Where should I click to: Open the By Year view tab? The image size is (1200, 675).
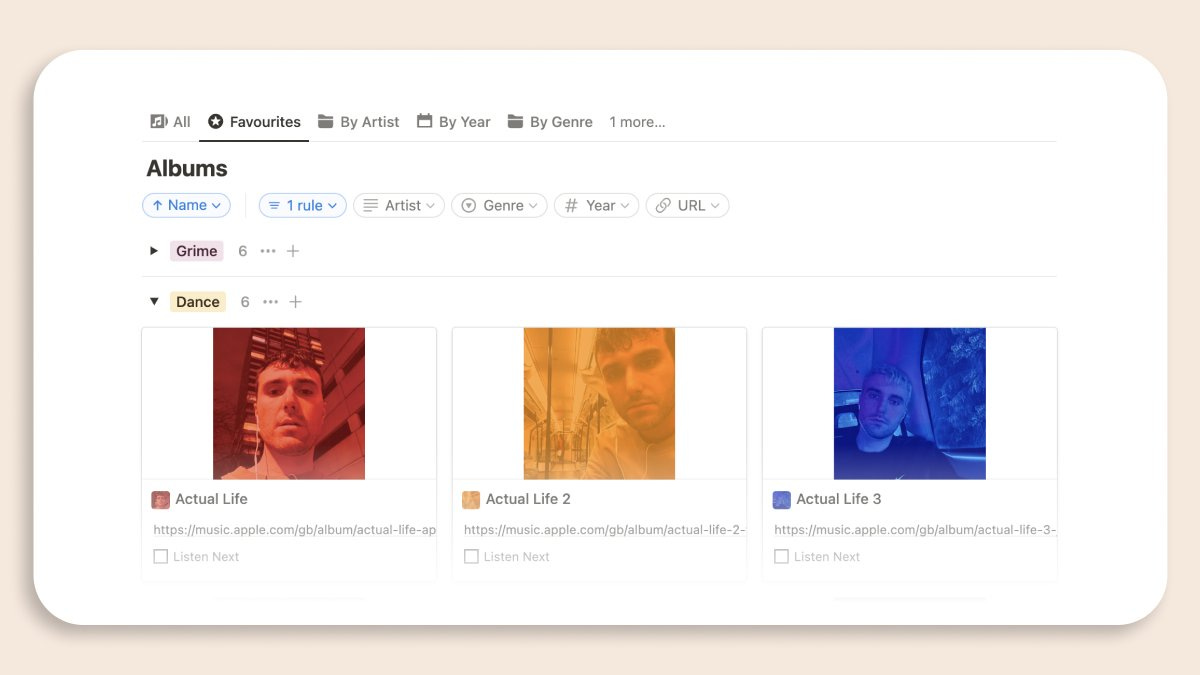coord(453,122)
